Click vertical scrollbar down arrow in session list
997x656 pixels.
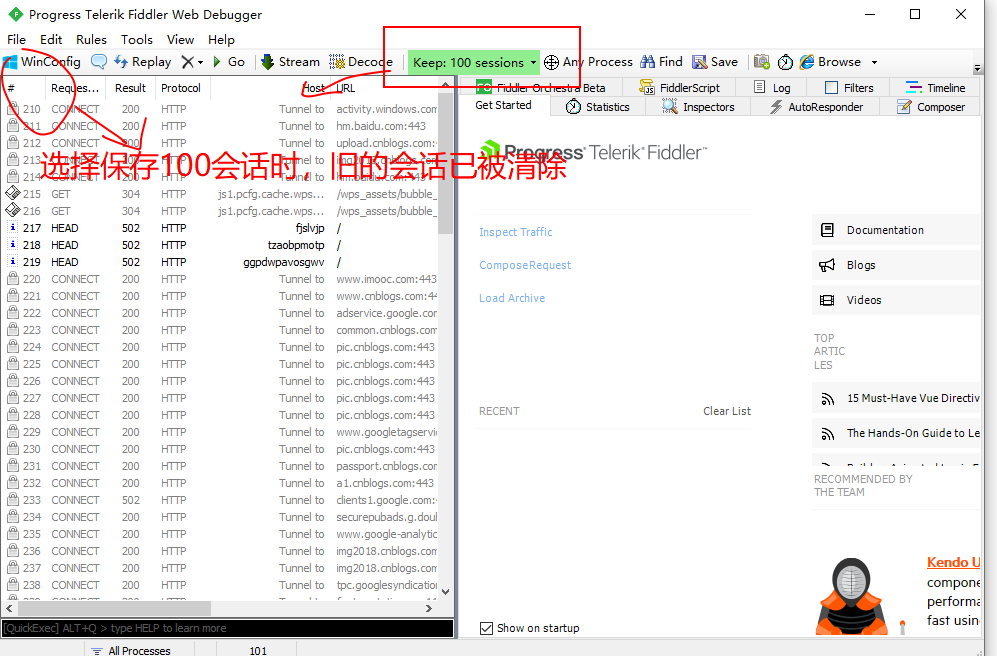[445, 592]
